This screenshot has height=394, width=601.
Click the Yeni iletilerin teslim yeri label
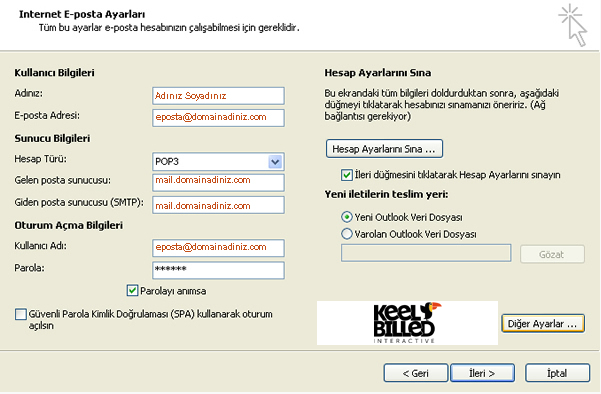point(386,195)
